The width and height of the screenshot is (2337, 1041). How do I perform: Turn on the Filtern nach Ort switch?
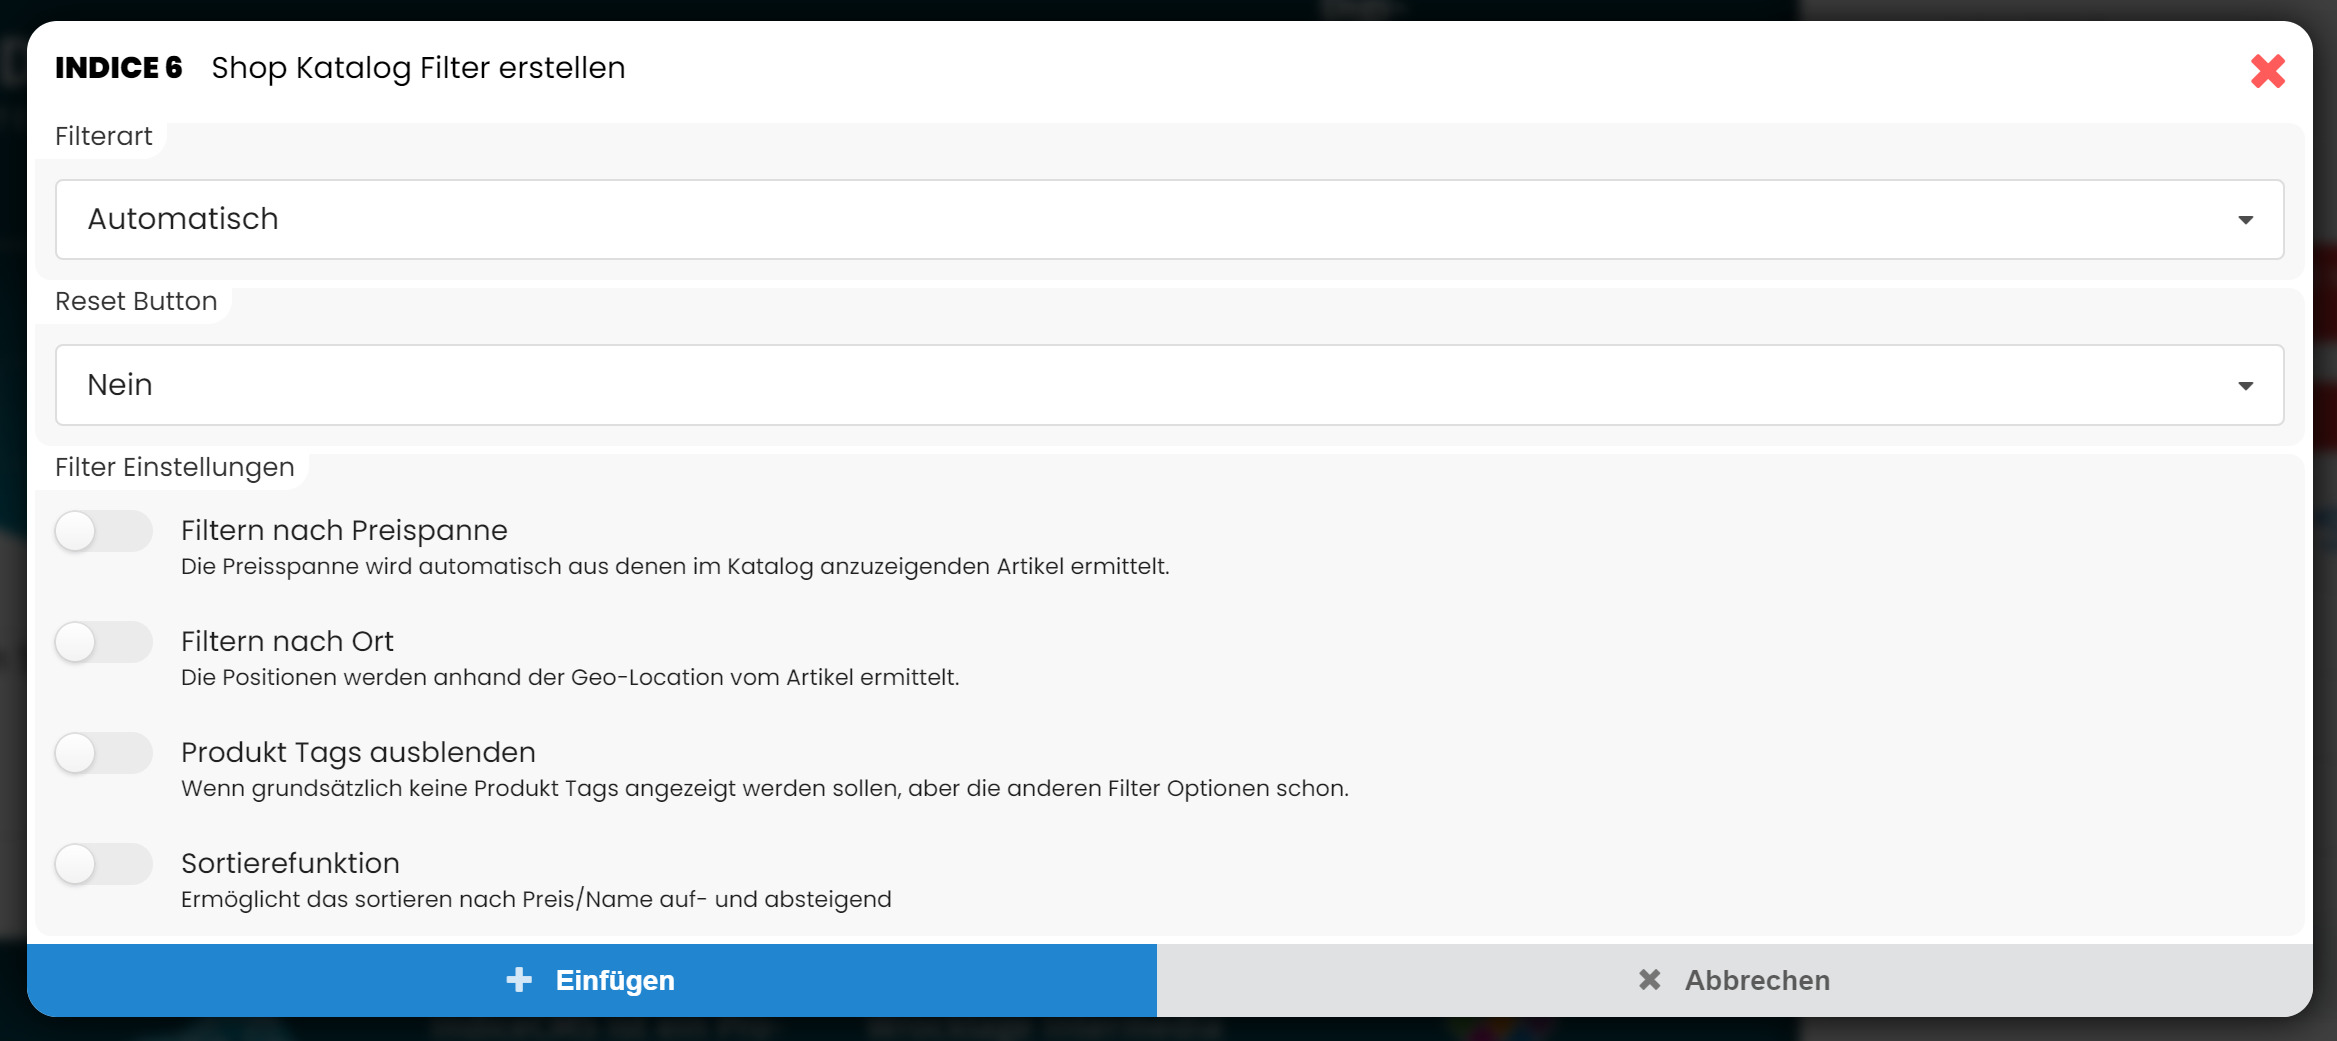click(x=104, y=642)
